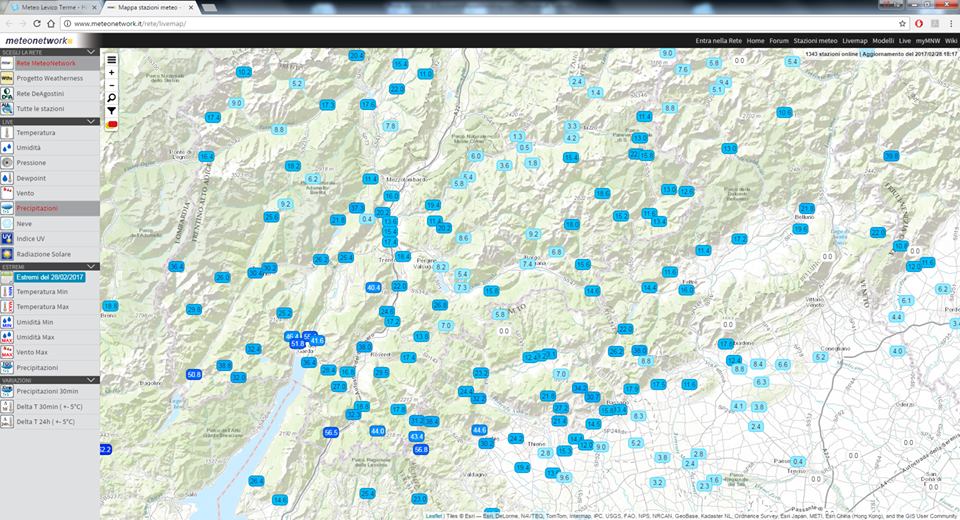
Task: Open the map filter funnel icon
Action: [x=111, y=111]
